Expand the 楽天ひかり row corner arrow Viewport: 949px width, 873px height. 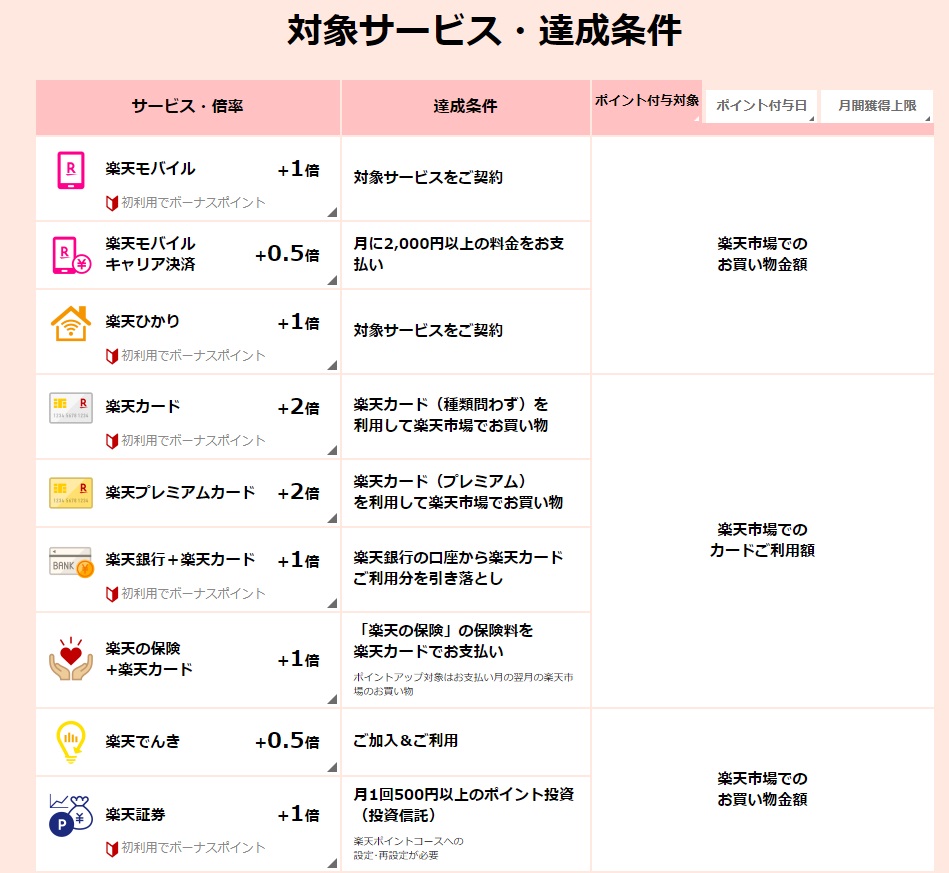click(x=332, y=366)
